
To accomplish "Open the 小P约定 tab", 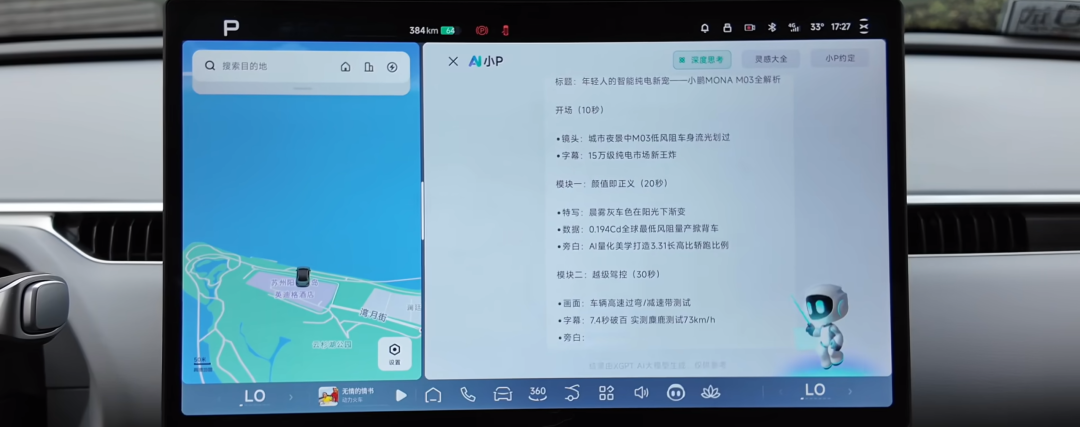I will (840, 59).
